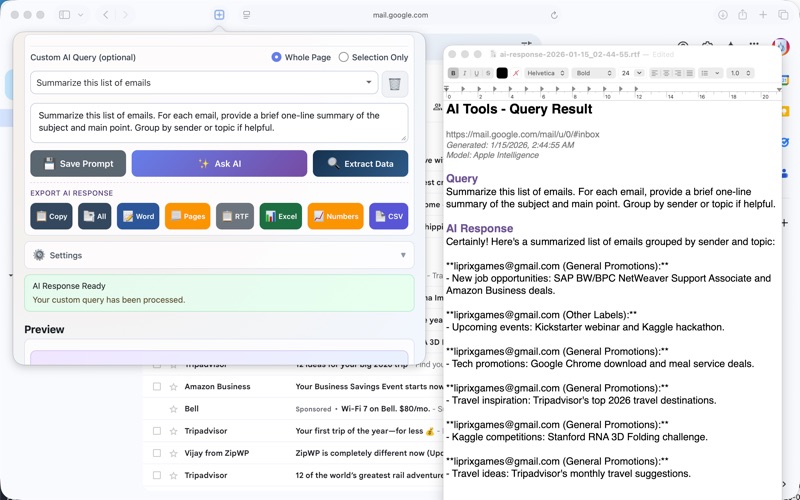Toggle the Safari sidebar
The image size is (800, 500).
click(x=64, y=15)
